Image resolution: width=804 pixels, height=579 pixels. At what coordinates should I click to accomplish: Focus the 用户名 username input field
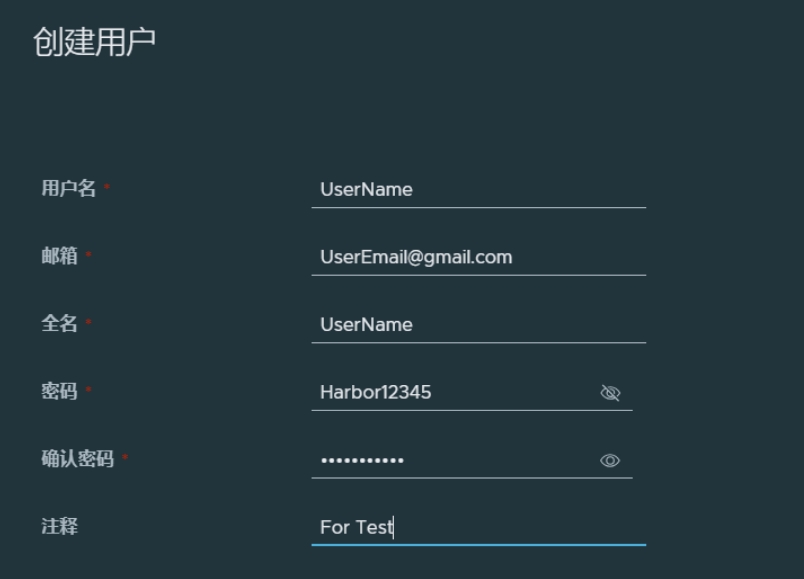click(x=478, y=190)
